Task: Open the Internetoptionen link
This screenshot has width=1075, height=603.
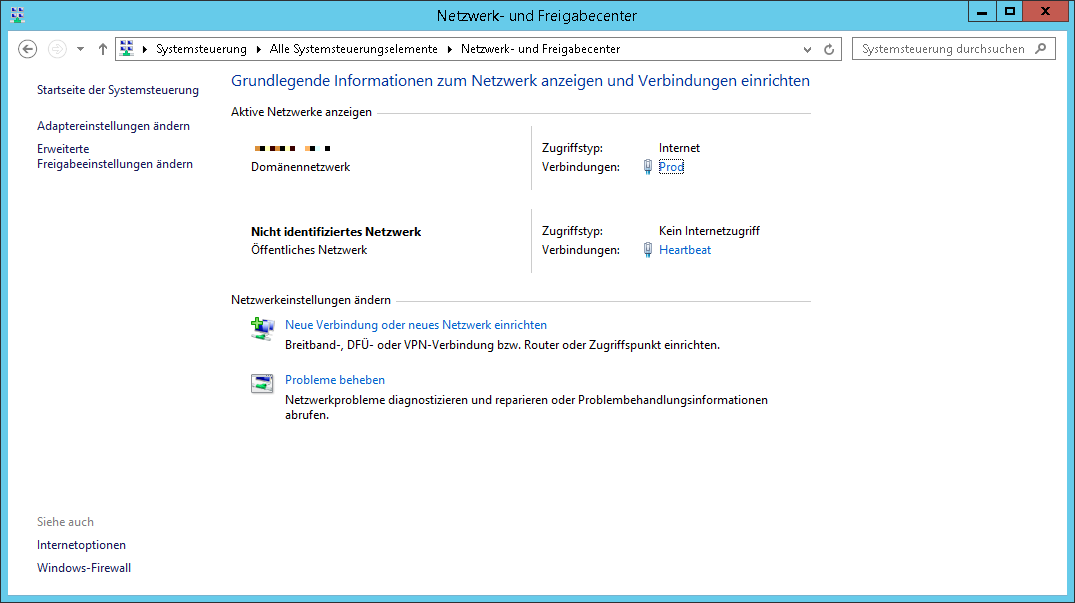Action: coord(81,545)
